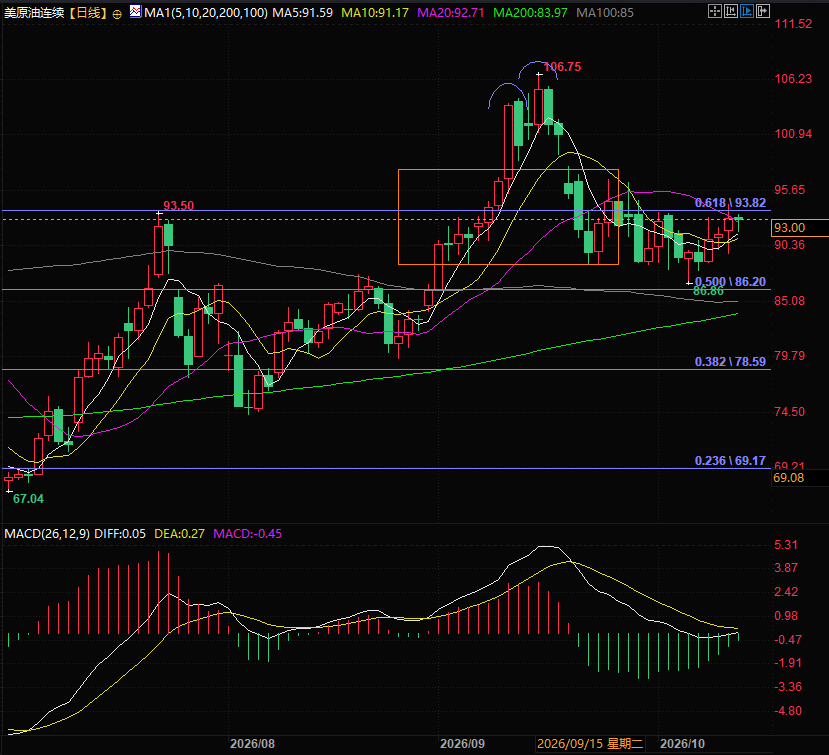Click the small circle-cross icon beside 日线

(x=117, y=14)
